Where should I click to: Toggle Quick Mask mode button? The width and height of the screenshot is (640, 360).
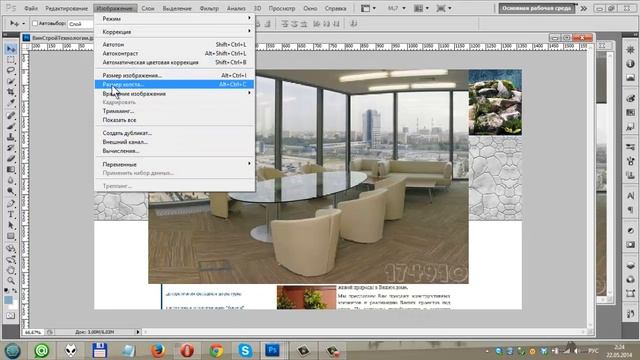pos(11,316)
